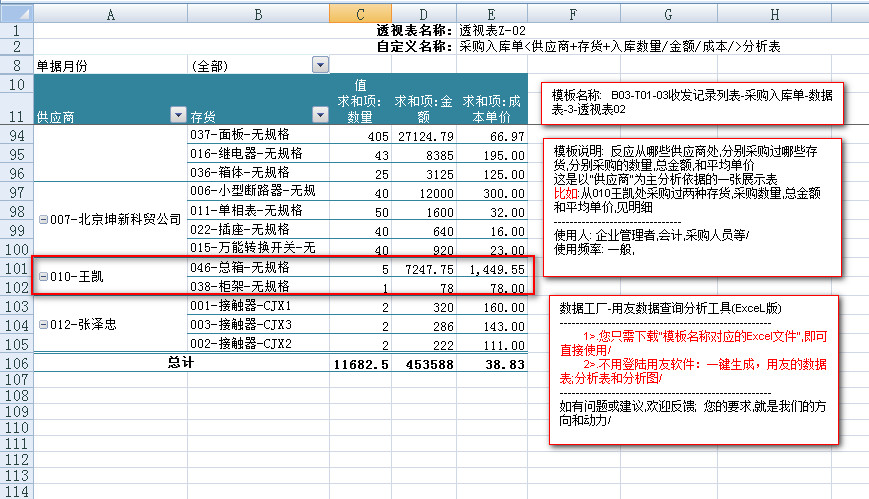Select column A header
869x499 pixels.
click(x=110, y=13)
